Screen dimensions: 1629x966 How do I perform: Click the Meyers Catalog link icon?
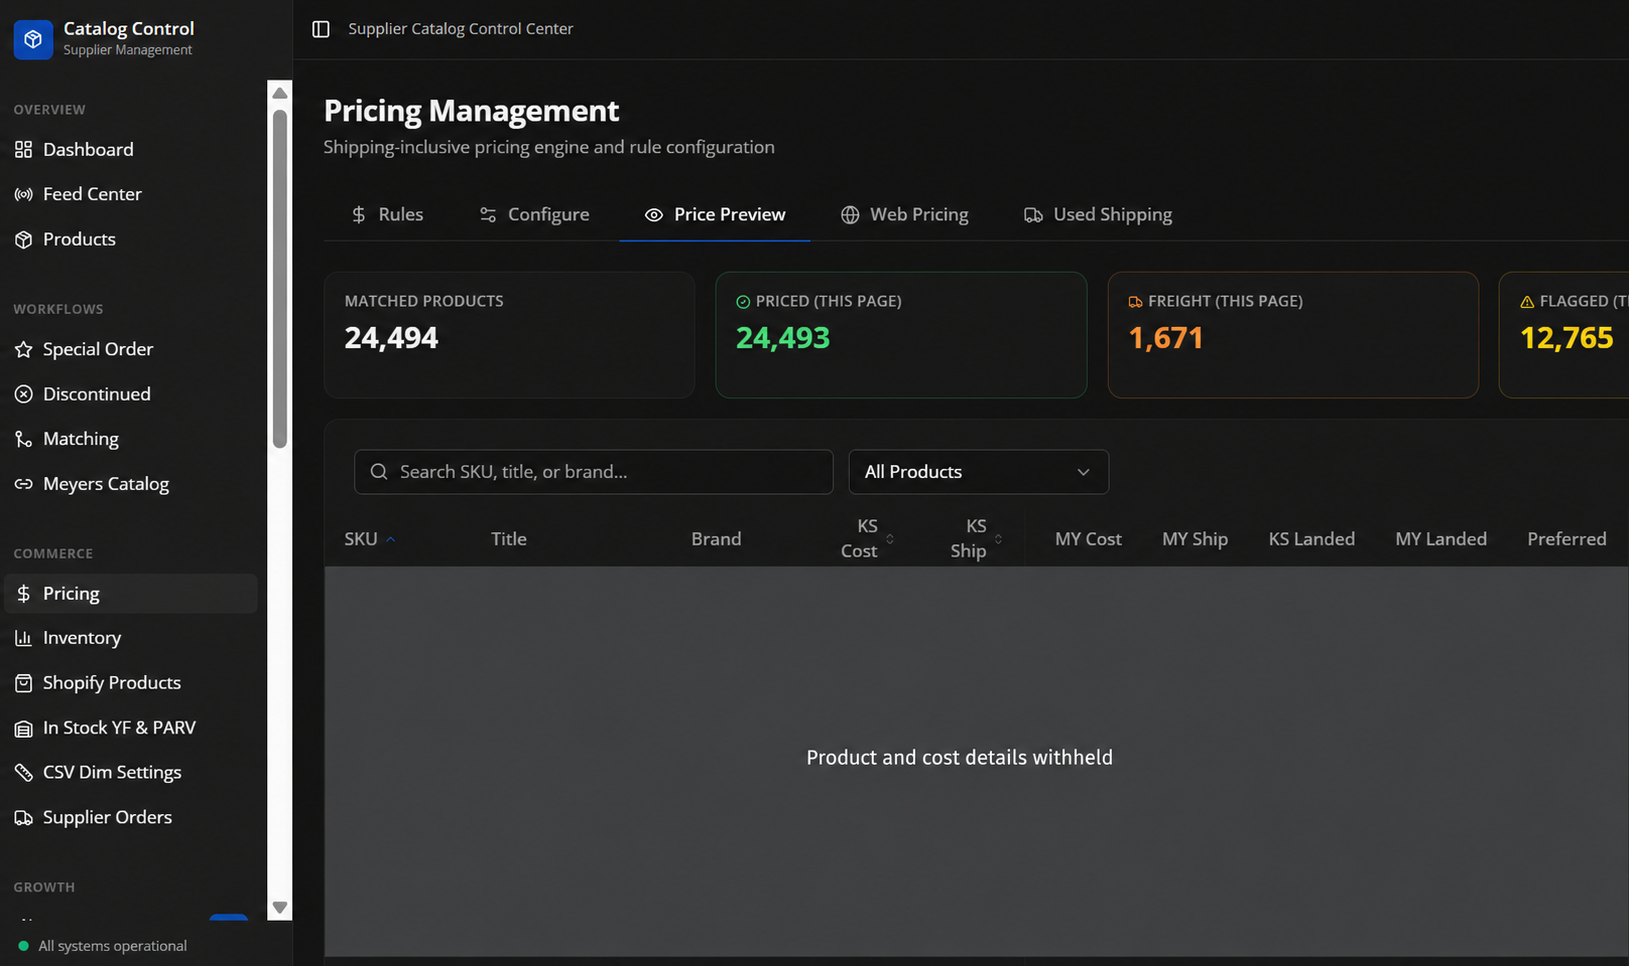[23, 484]
